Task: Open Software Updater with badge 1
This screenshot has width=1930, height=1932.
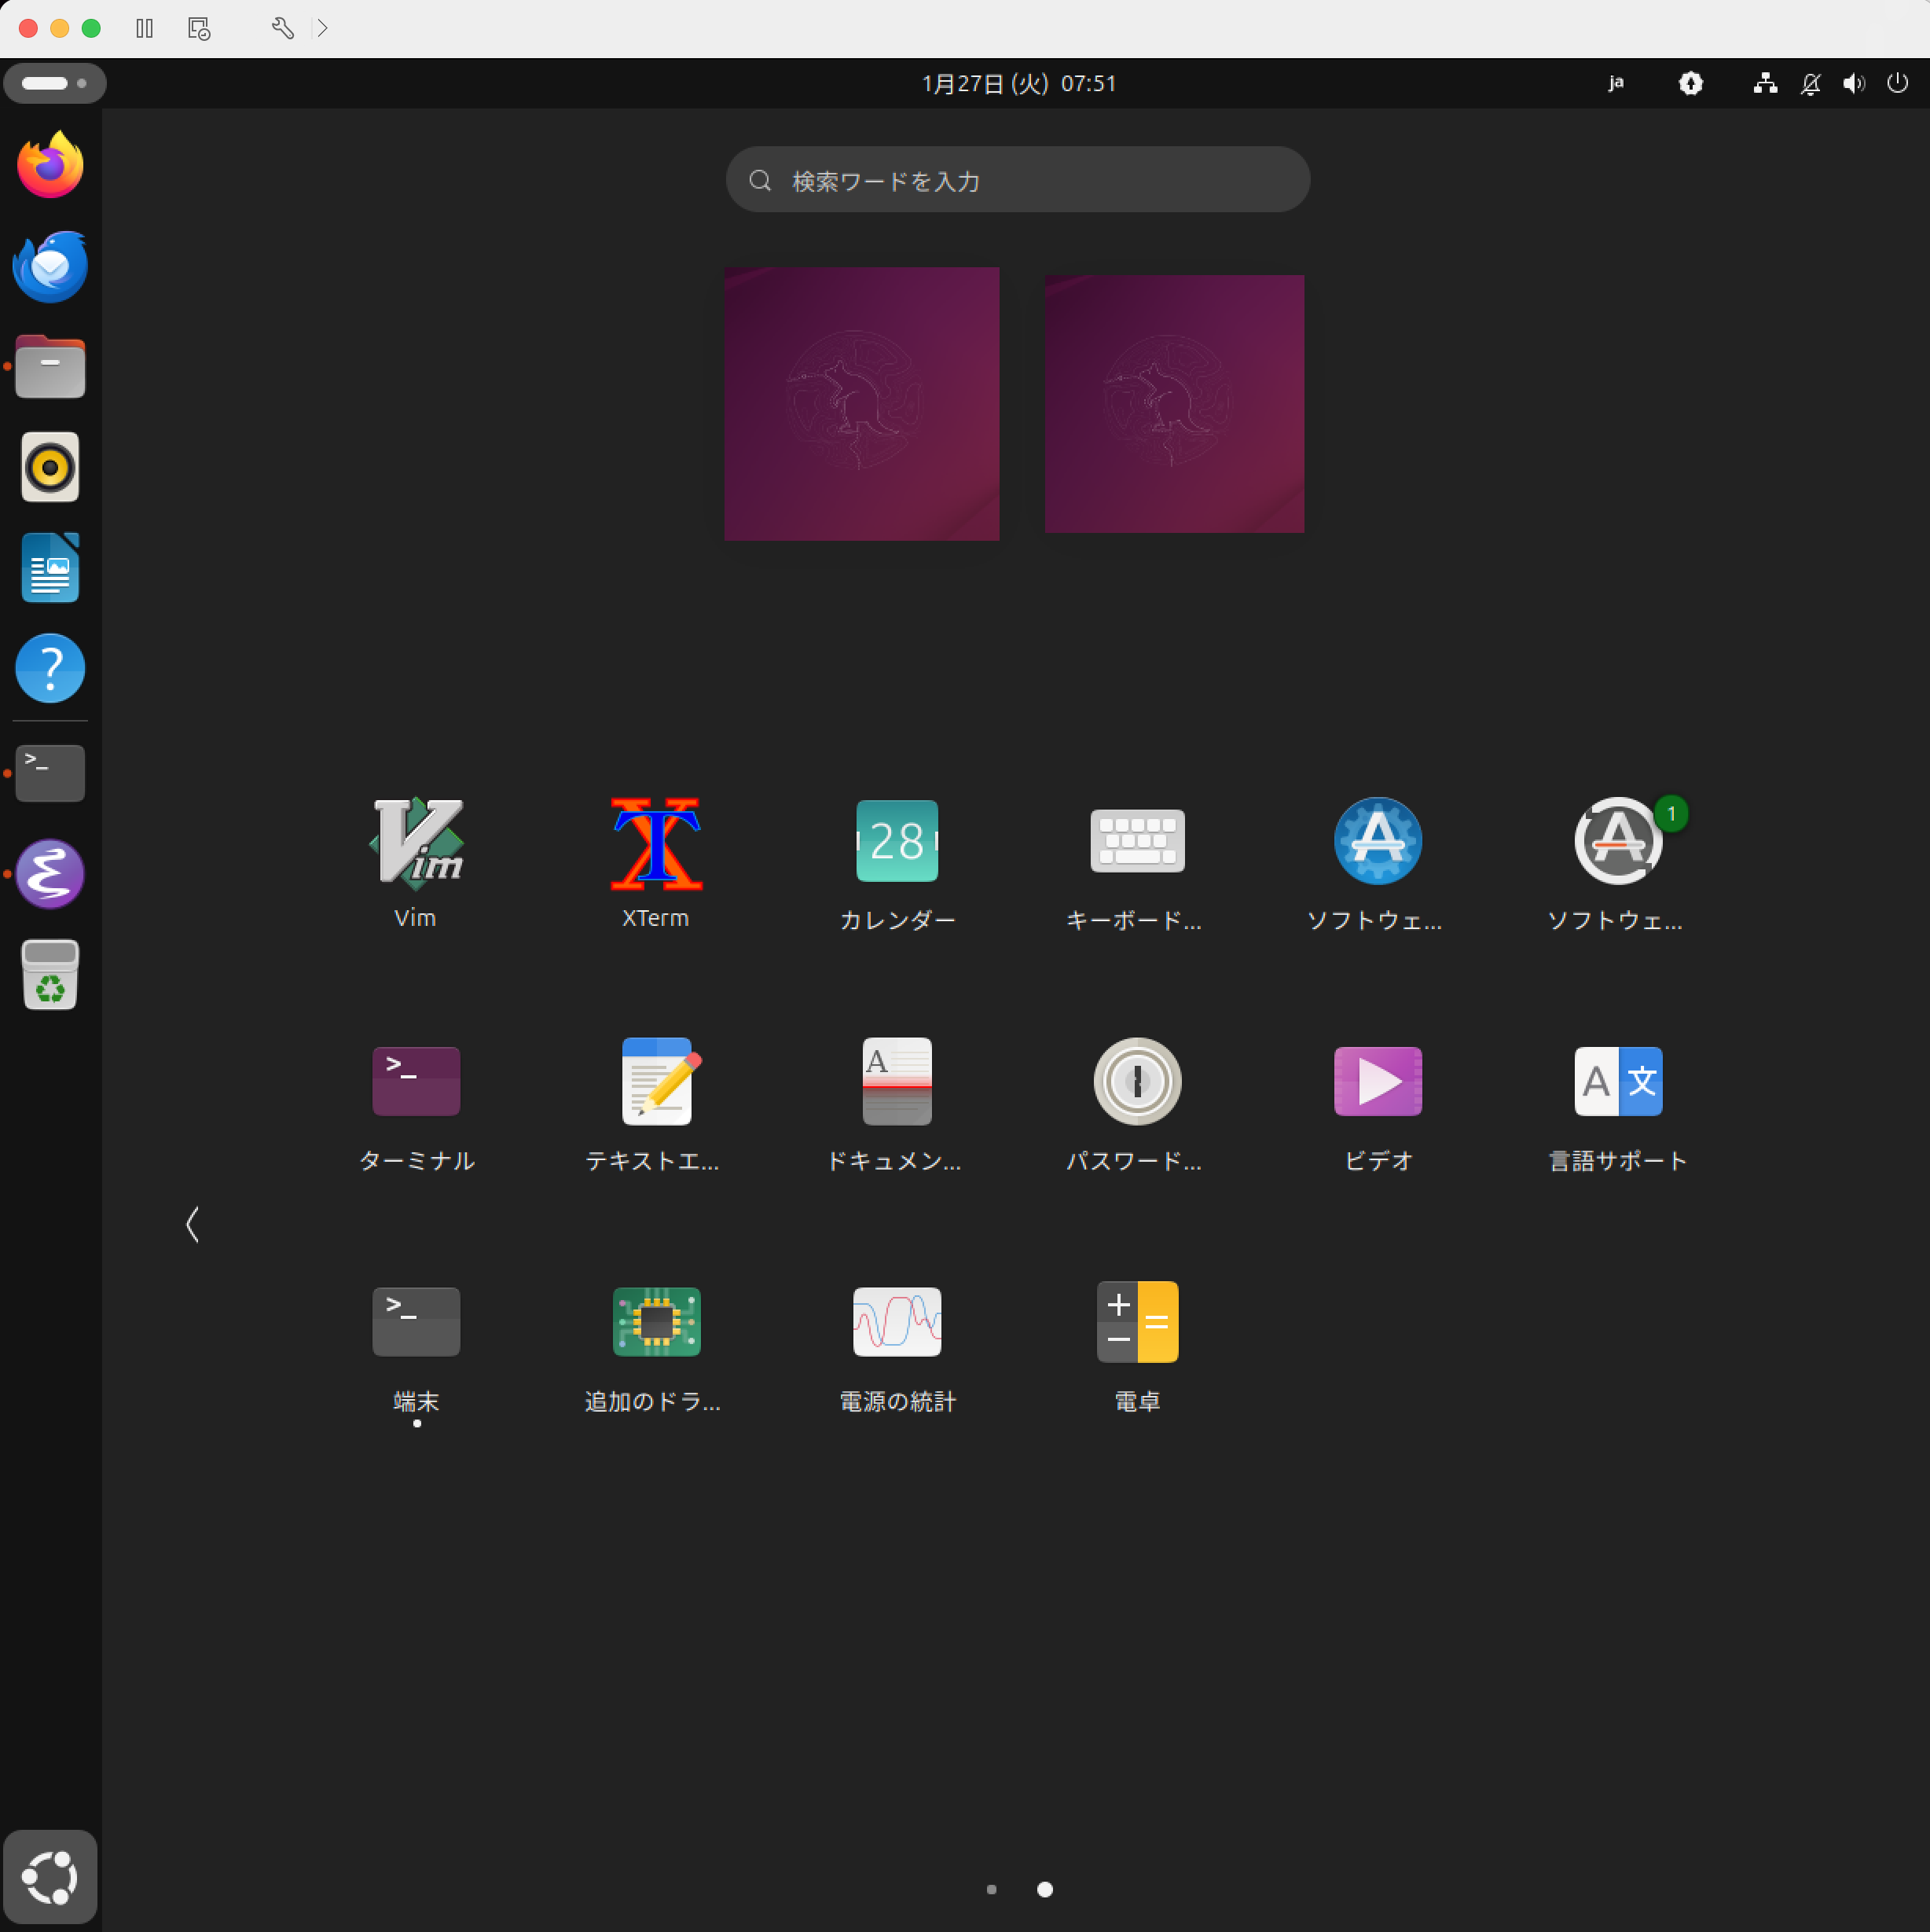Action: [x=1617, y=842]
